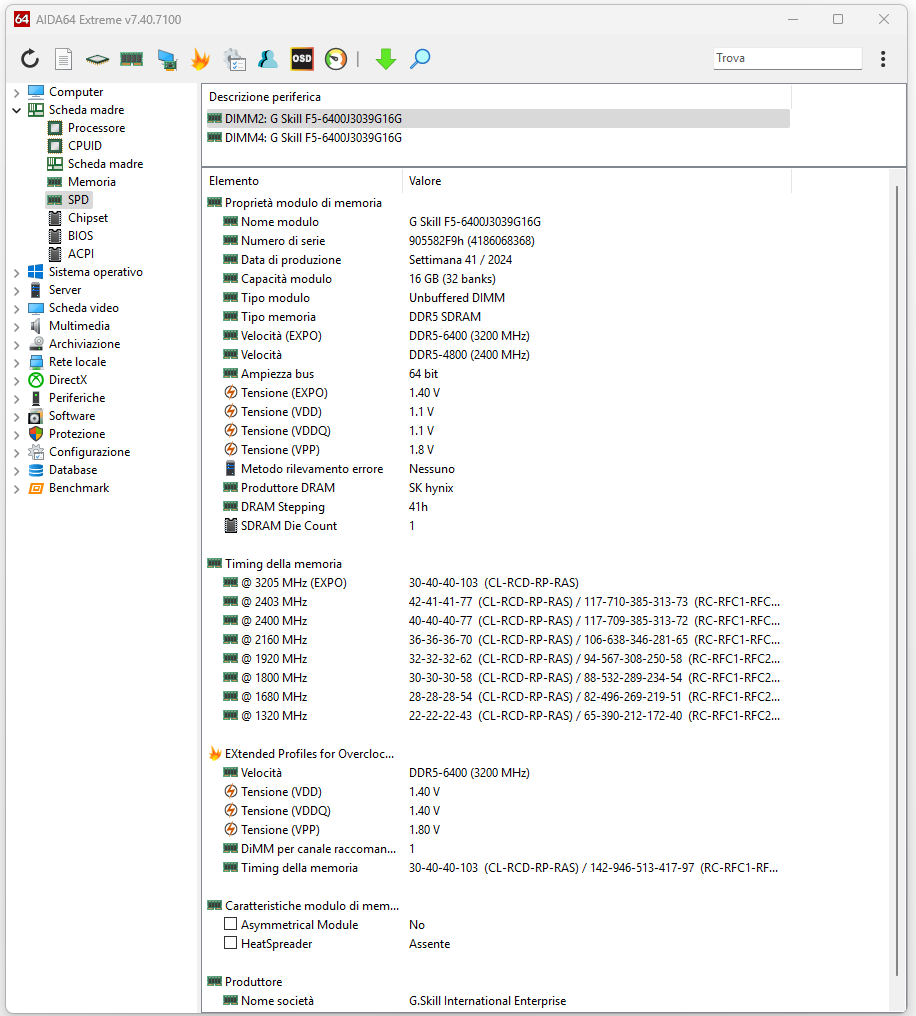Select the Tensione (EXPO) row
Image resolution: width=916 pixels, height=1016 pixels.
click(x=498, y=393)
